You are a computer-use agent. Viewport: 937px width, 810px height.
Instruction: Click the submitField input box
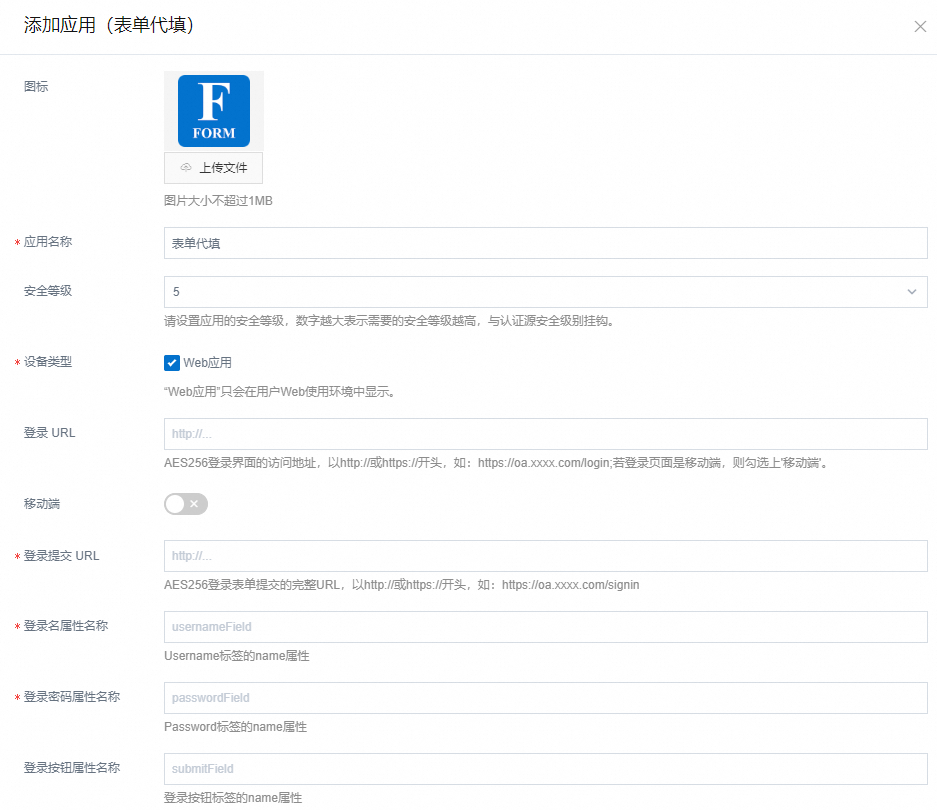coord(545,769)
